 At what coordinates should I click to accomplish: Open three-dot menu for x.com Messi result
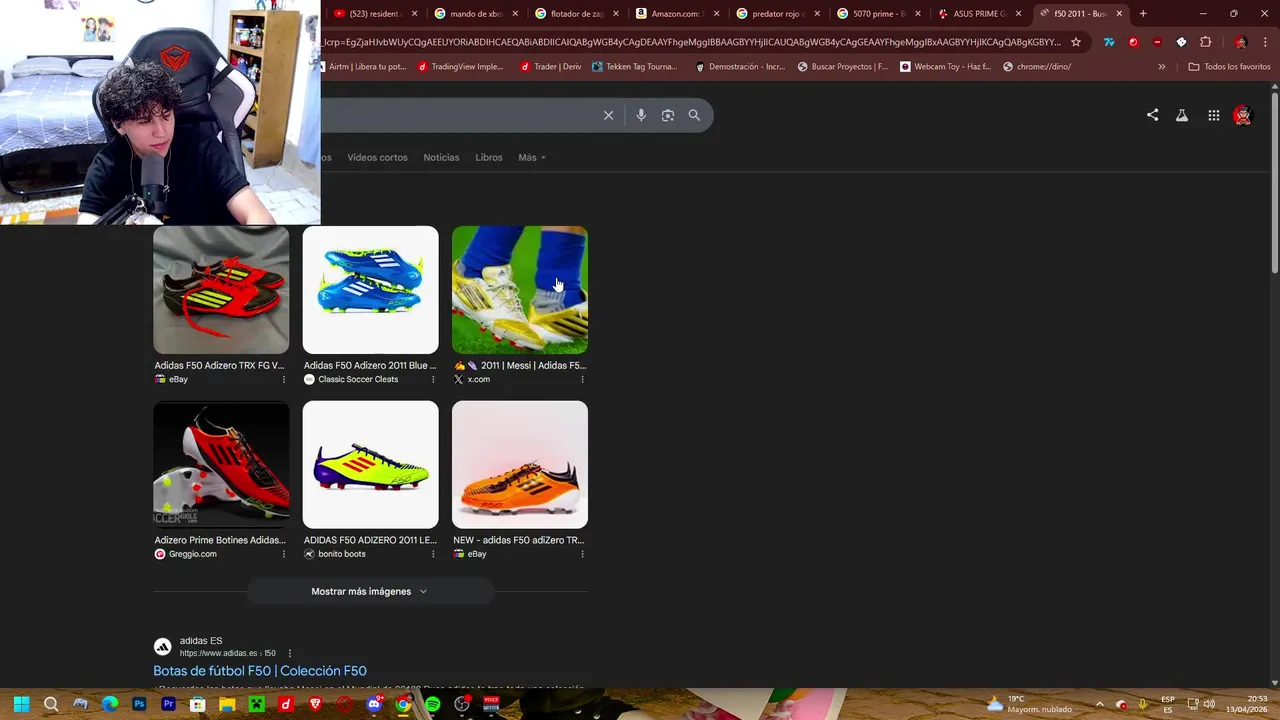582,379
